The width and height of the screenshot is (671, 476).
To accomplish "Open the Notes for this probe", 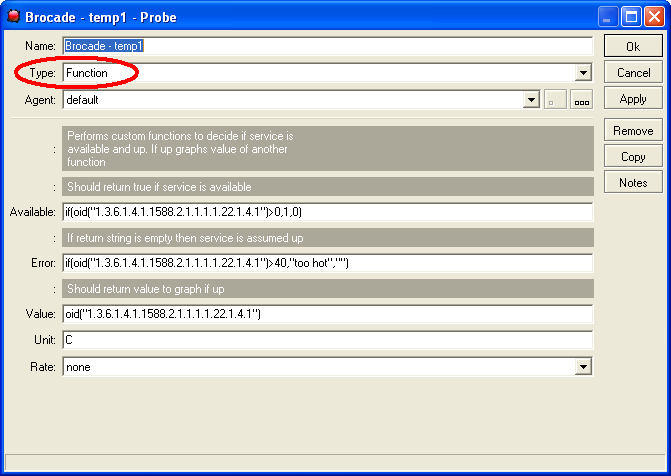I will 633,182.
